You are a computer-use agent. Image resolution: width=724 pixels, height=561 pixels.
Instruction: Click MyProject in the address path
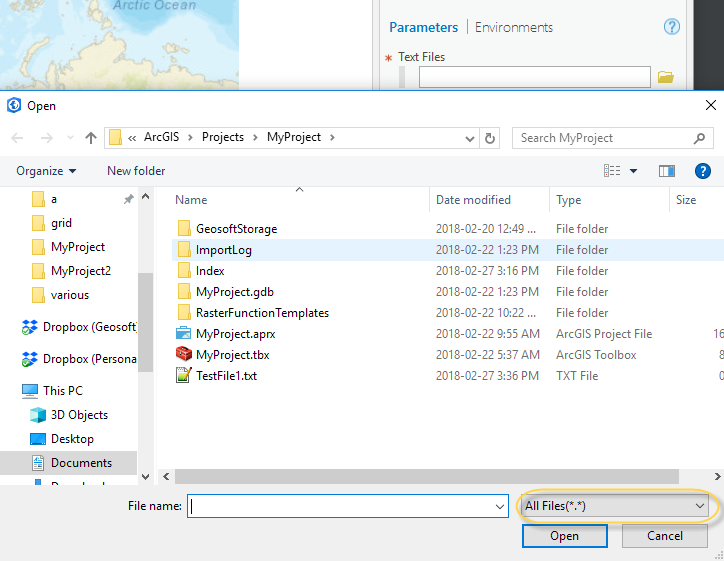tap(294, 137)
